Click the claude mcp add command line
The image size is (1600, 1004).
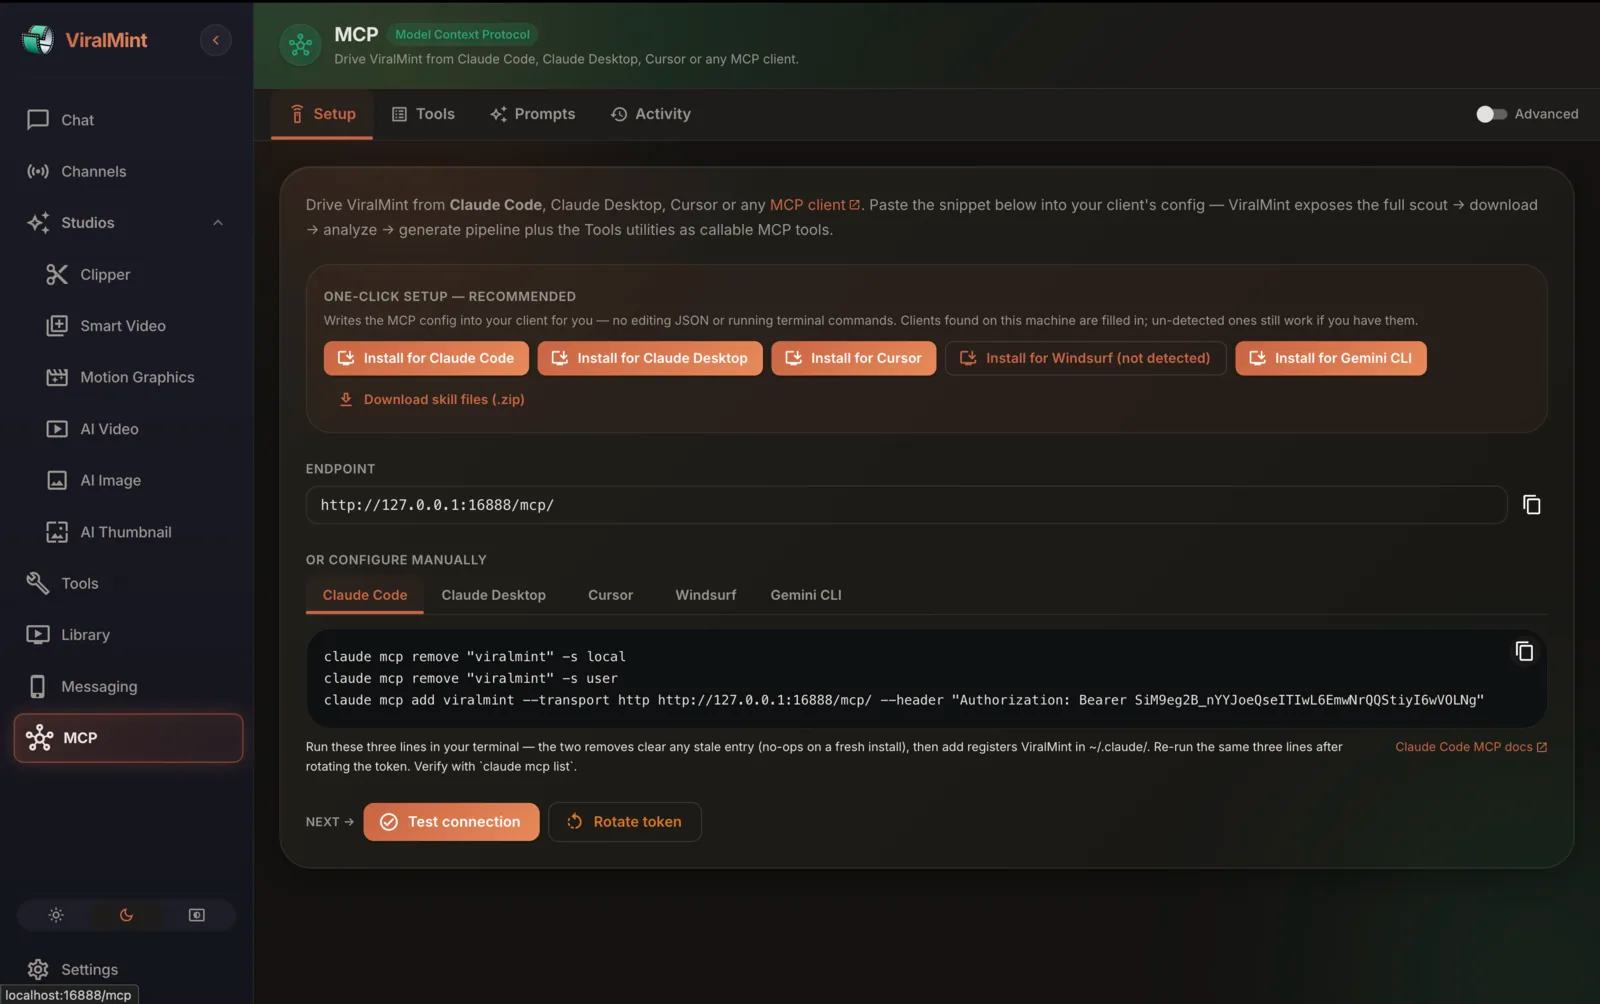click(903, 700)
